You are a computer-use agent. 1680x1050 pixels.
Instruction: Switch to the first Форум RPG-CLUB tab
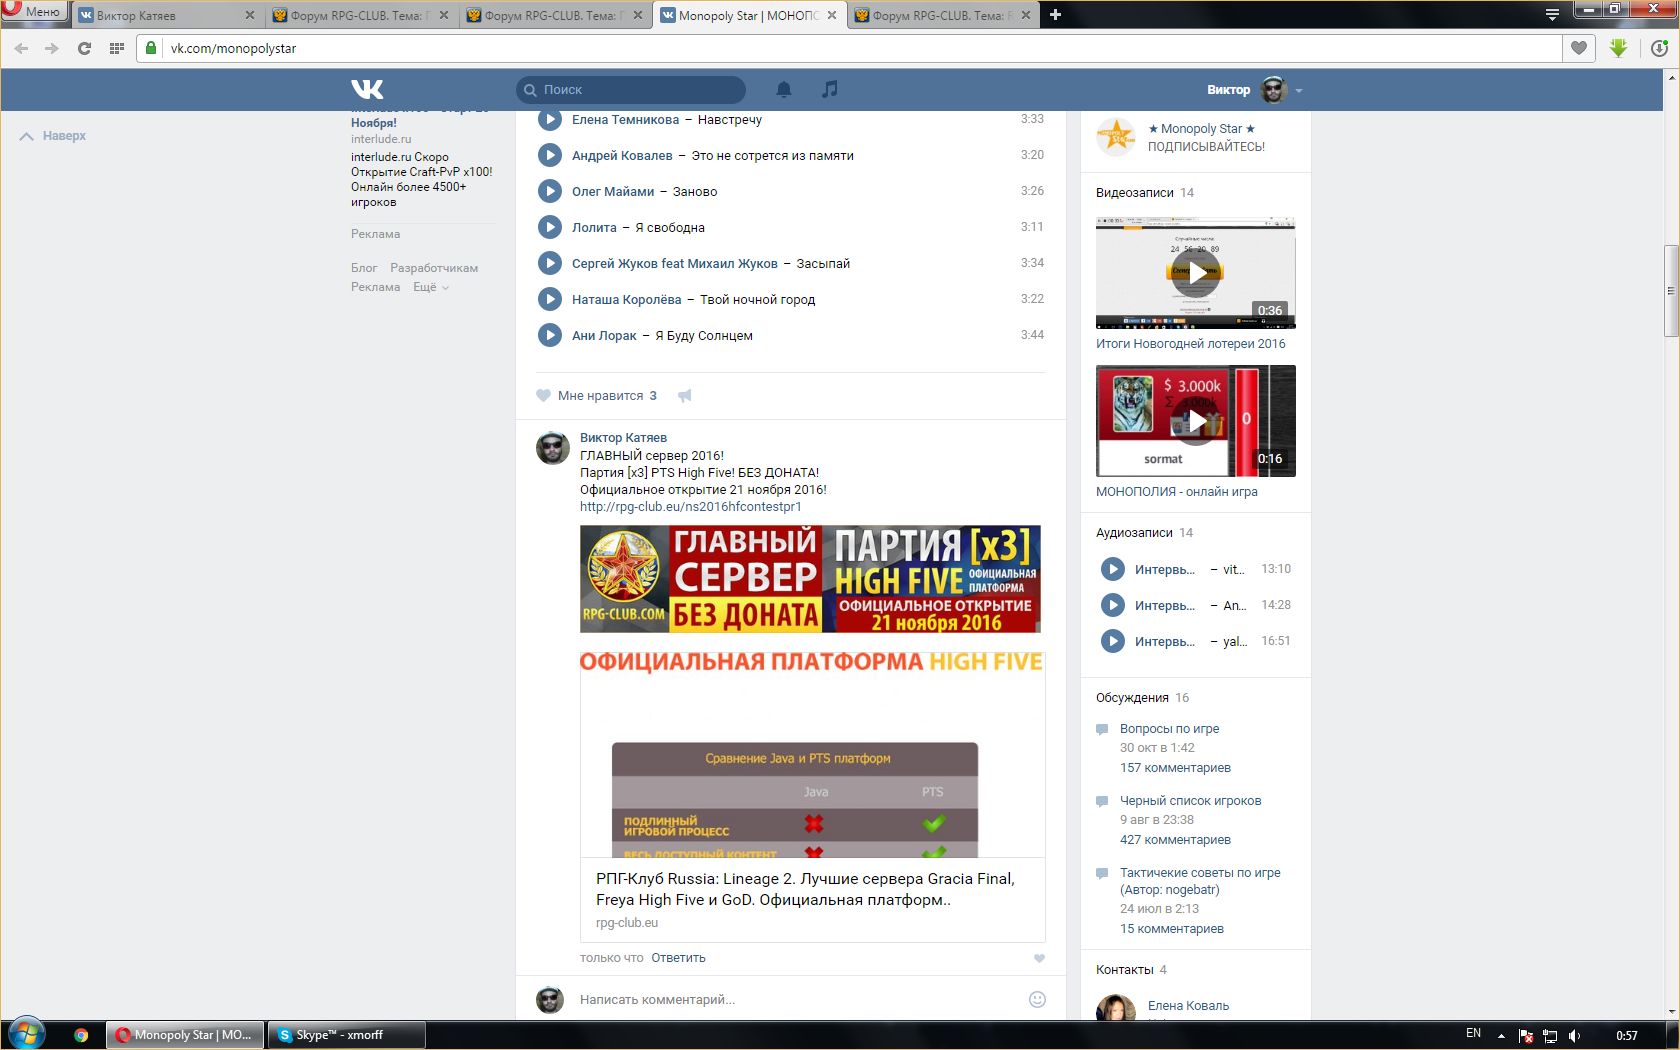tap(360, 15)
